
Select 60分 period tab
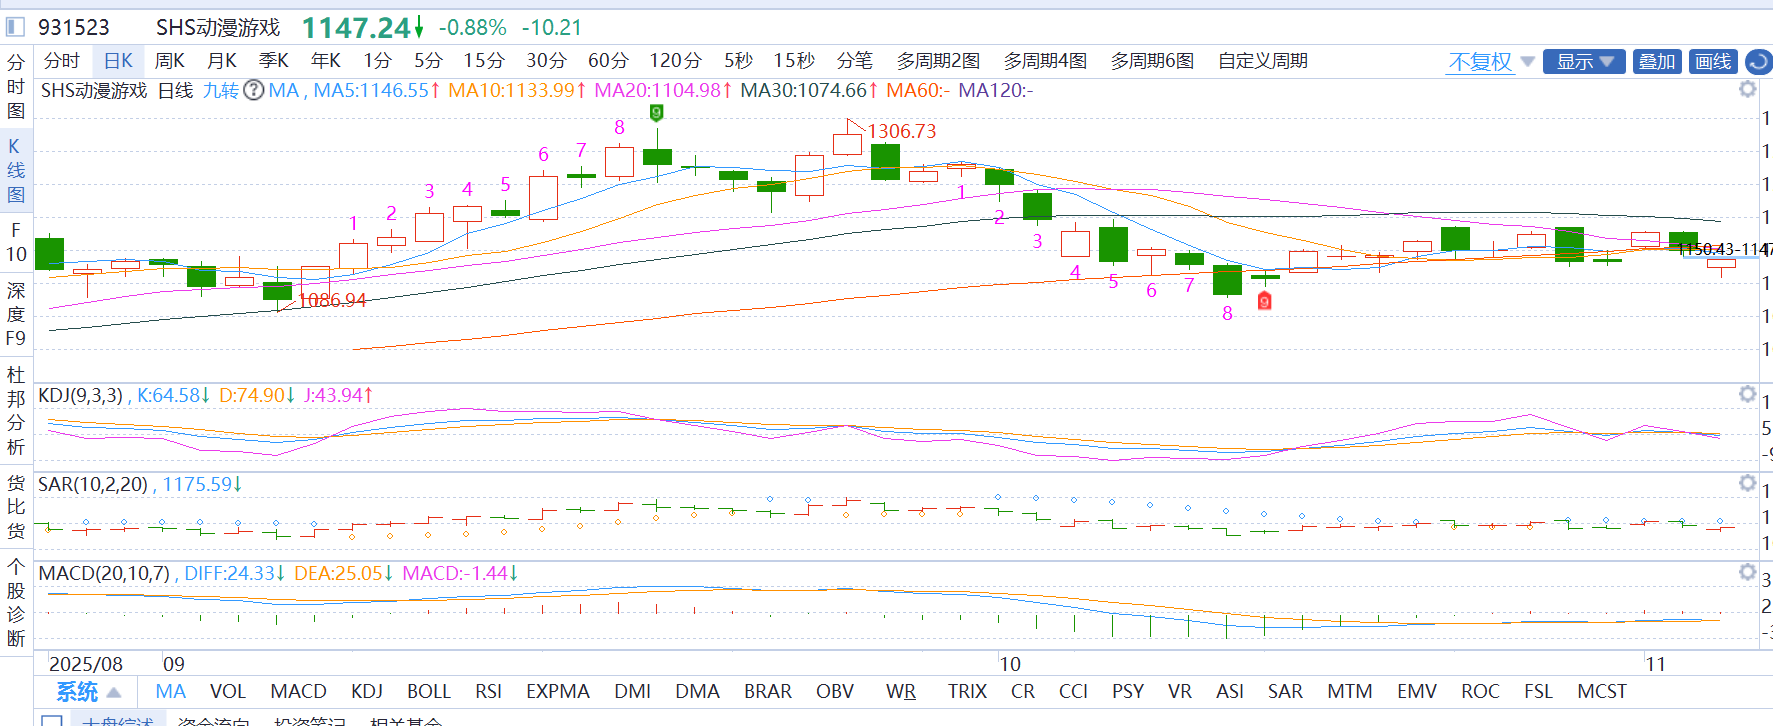tap(608, 61)
